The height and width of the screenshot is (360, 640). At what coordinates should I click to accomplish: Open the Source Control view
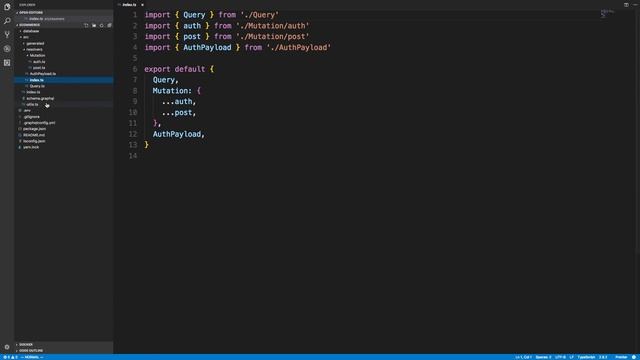click(x=7, y=35)
